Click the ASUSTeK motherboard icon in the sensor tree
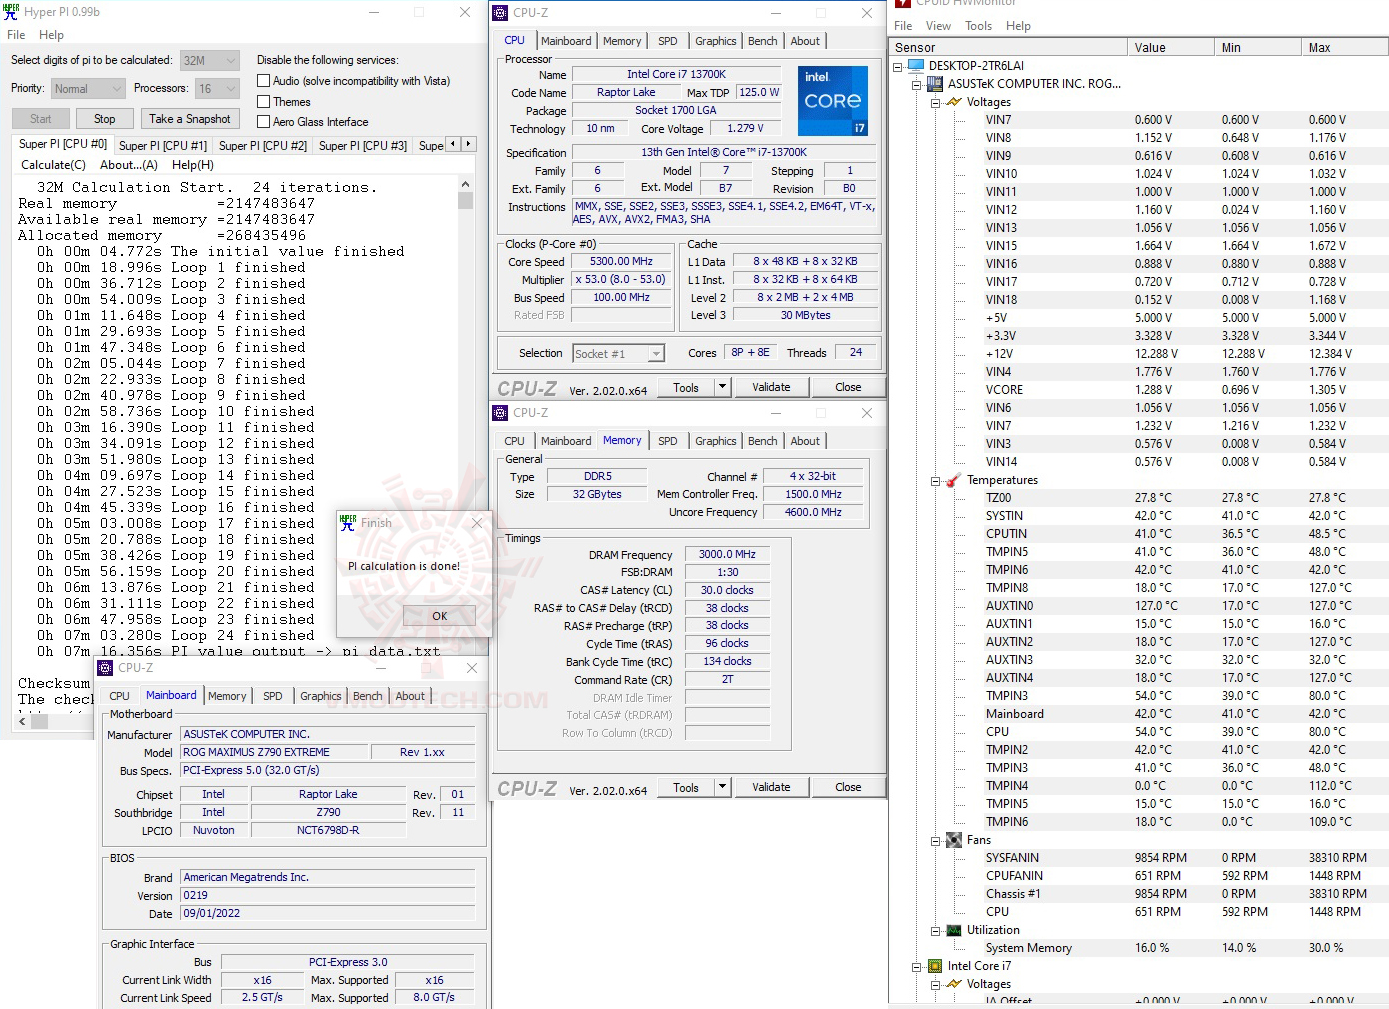Viewport: 1389px width, 1009px height. coord(935,84)
